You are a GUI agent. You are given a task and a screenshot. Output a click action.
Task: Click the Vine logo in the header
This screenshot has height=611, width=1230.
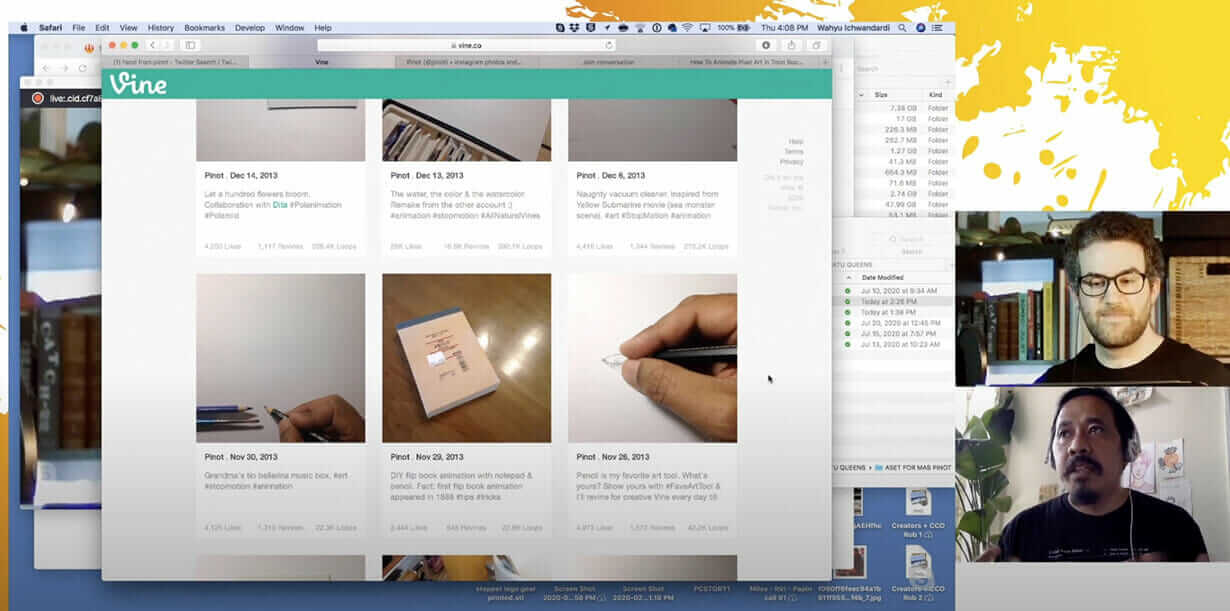[x=138, y=84]
